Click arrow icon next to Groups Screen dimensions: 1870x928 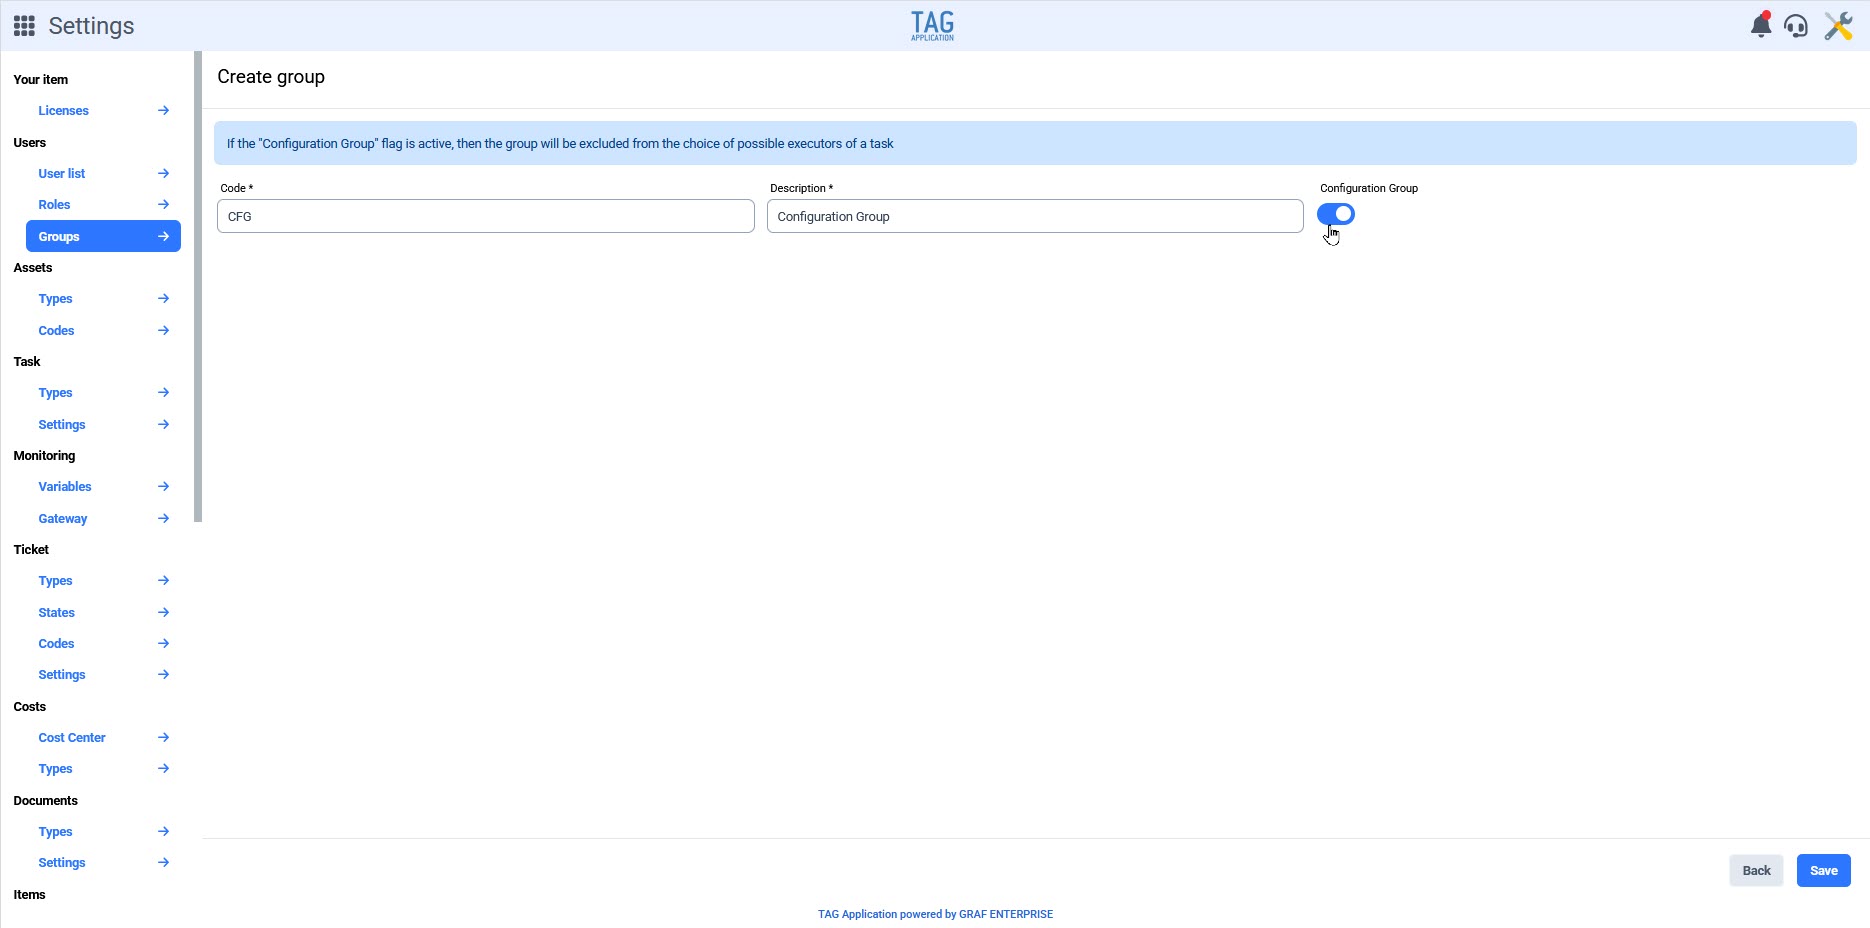[163, 236]
